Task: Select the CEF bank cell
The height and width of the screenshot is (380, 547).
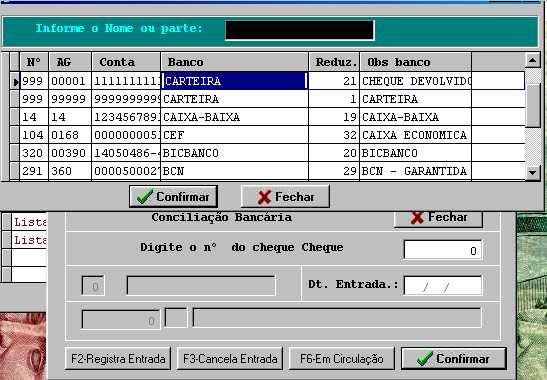Action: [234, 135]
